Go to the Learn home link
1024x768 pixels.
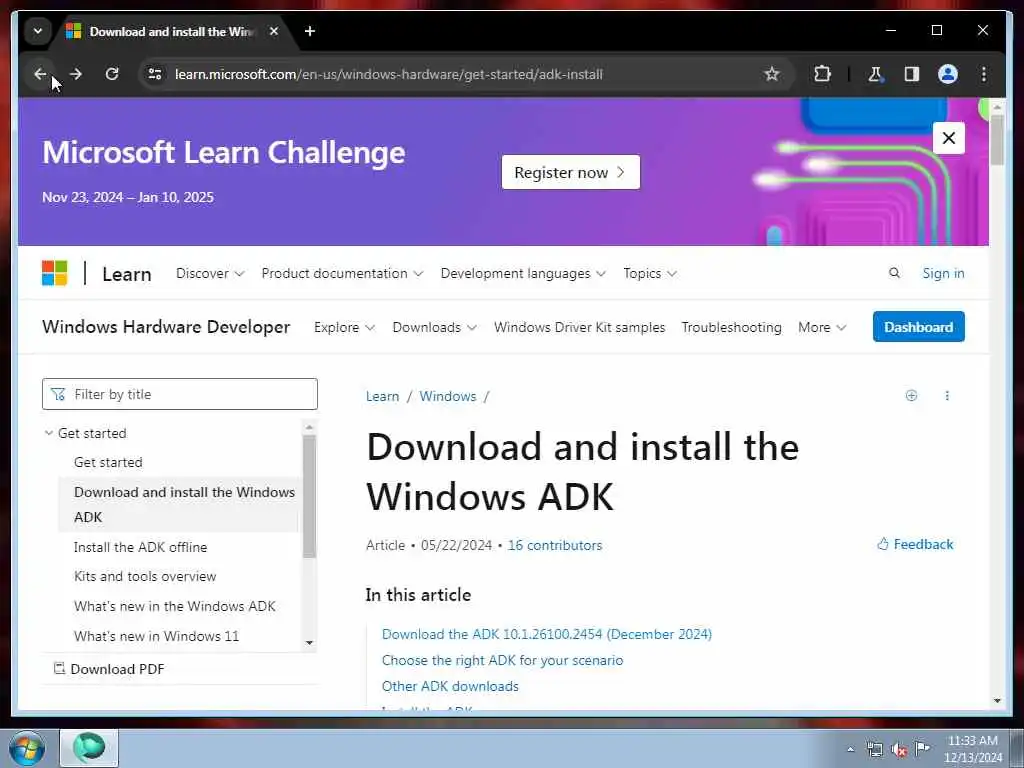(127, 274)
